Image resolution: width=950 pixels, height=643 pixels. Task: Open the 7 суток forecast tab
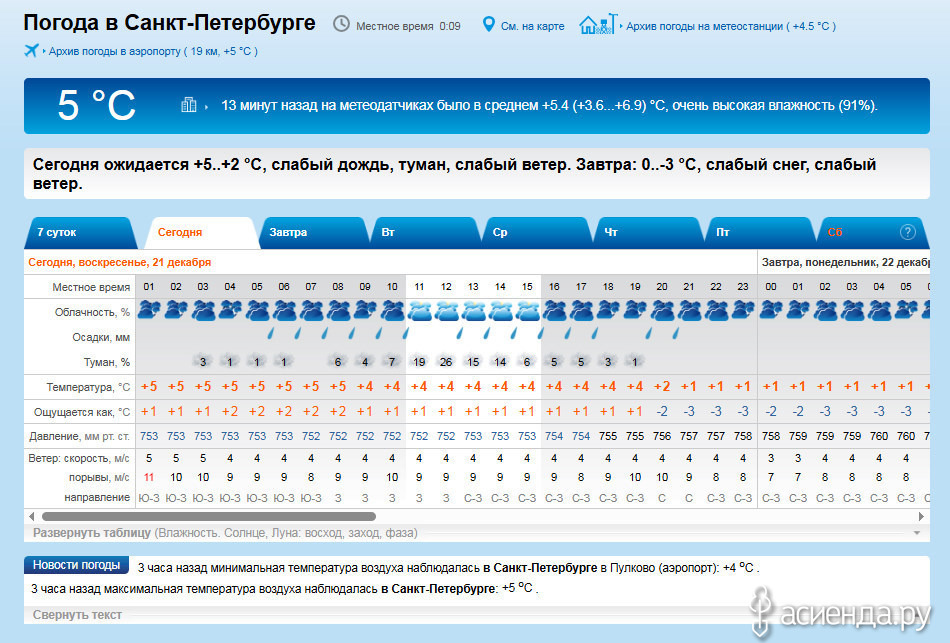point(57,232)
